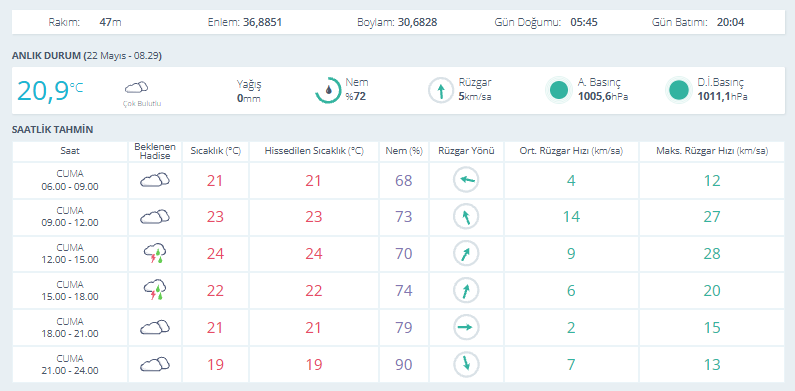Click the Nem (%) column header
This screenshot has width=795, height=391.
tap(404, 151)
